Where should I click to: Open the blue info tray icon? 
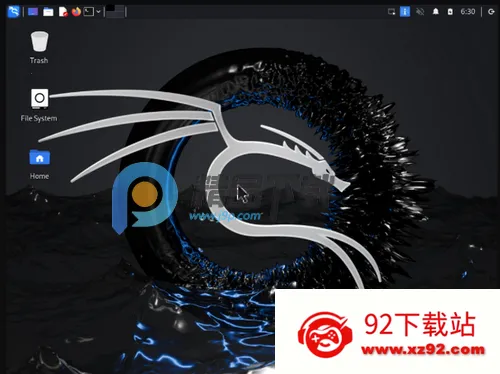tap(405, 12)
